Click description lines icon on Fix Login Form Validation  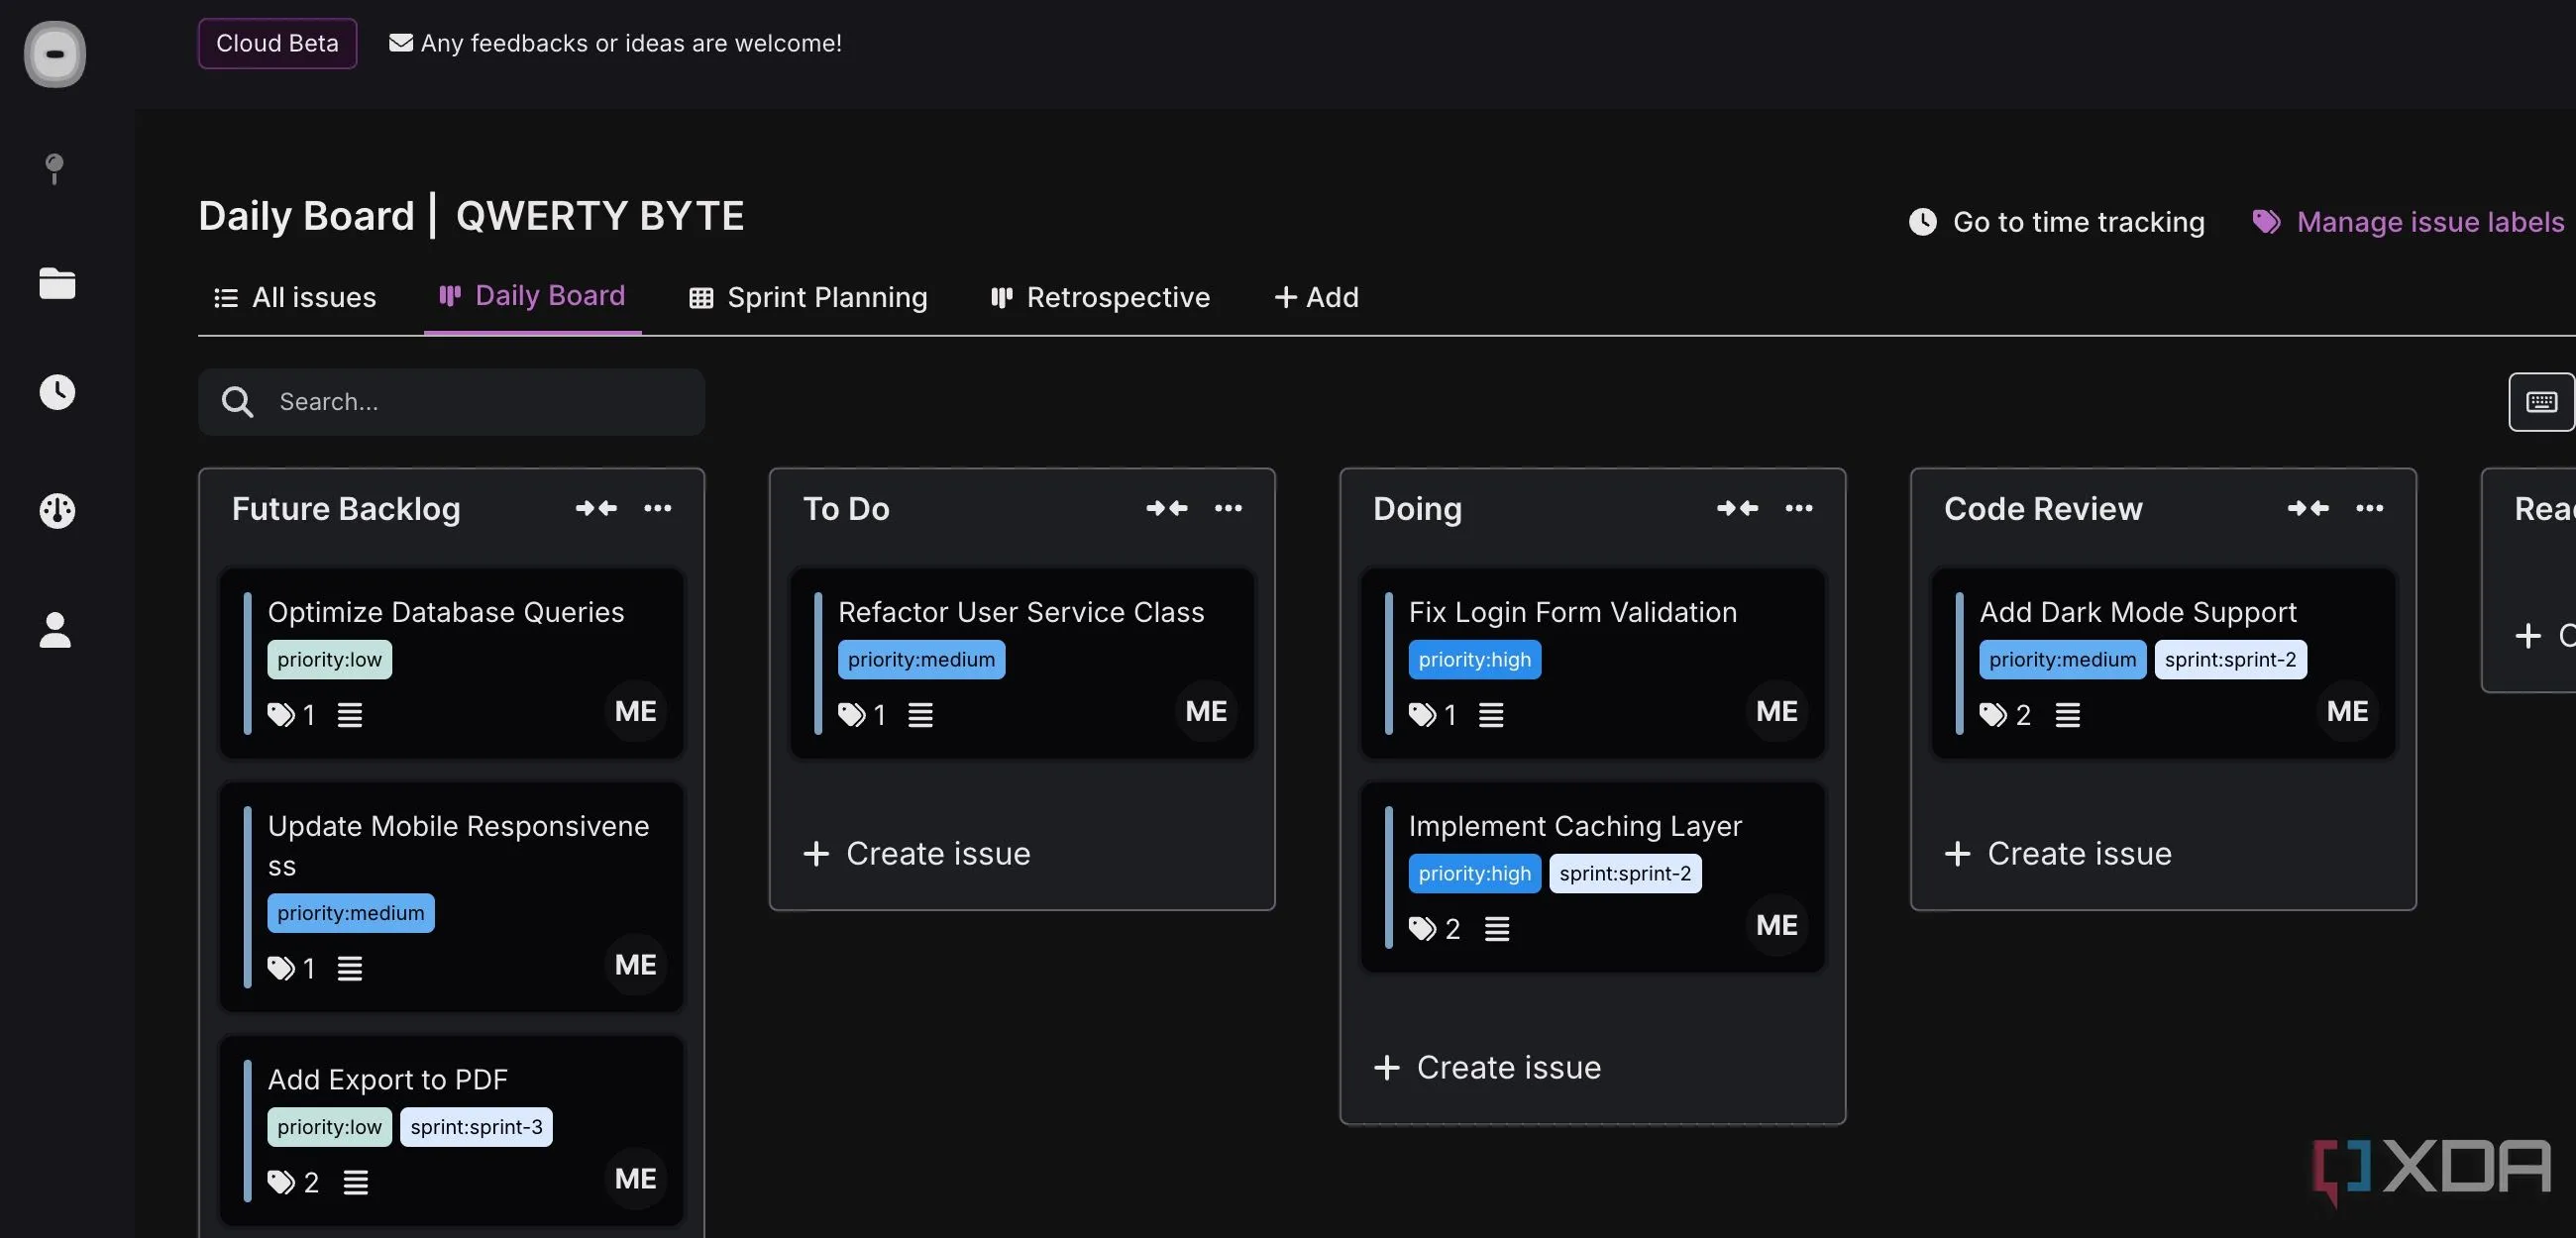coord(1491,715)
